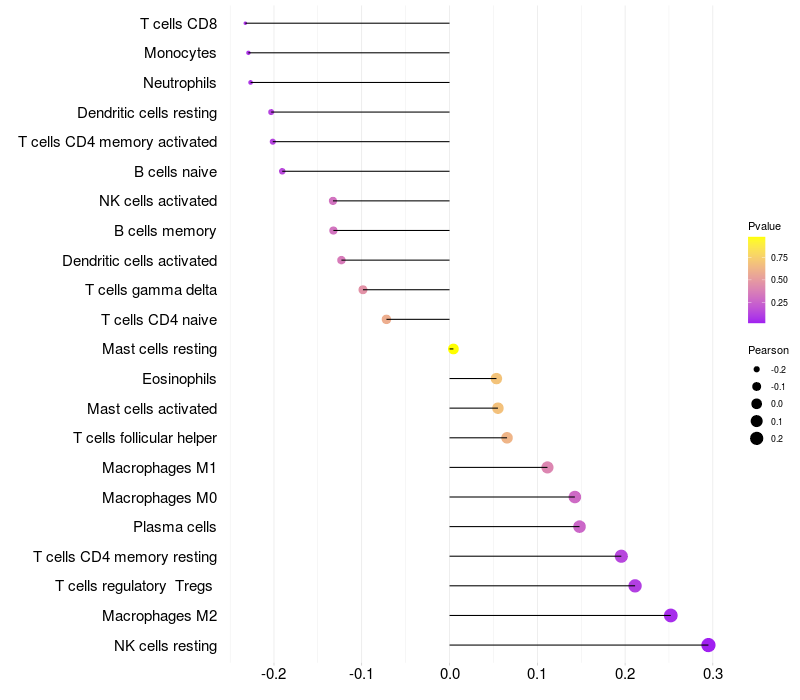Click the NK cells resting data point
The height and width of the screenshot is (700, 800).
coord(708,645)
